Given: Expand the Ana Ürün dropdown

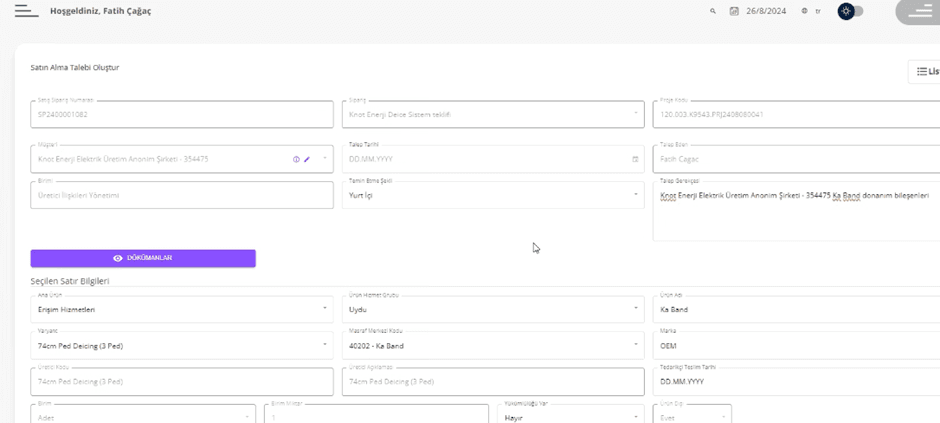Looking at the screenshot, I should coord(324,309).
